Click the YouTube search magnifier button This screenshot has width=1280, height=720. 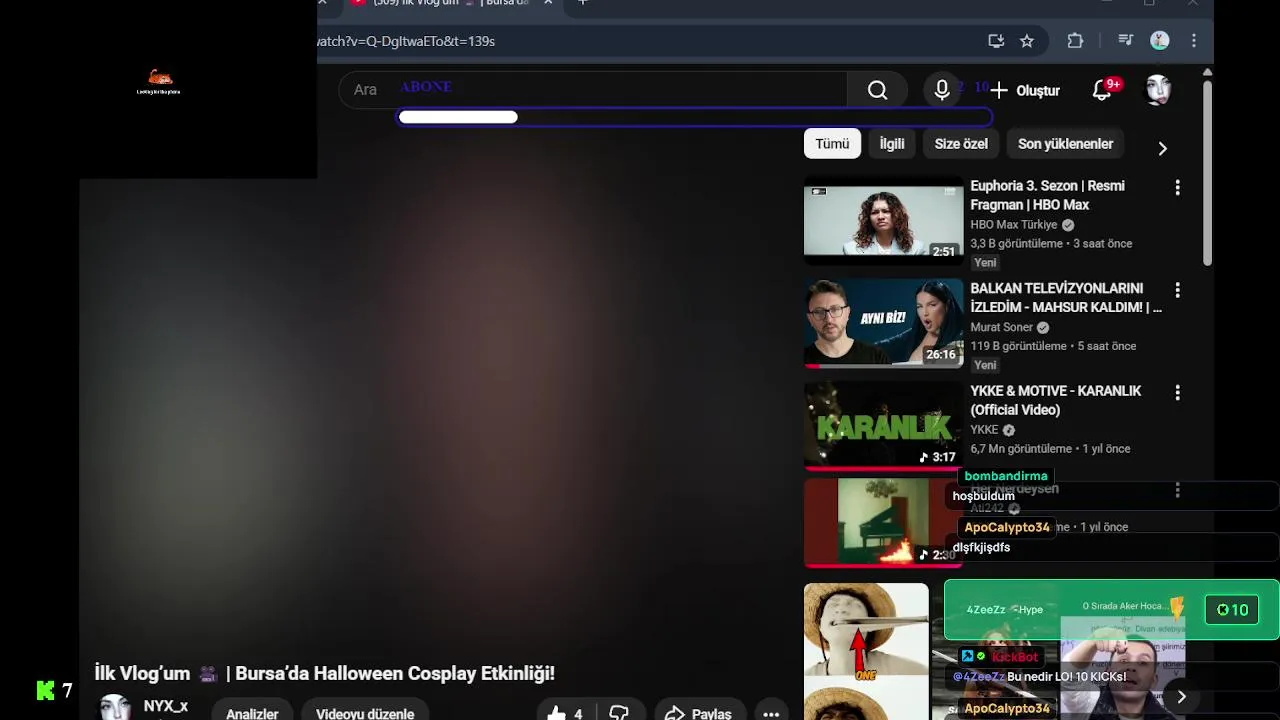pyautogui.click(x=877, y=90)
